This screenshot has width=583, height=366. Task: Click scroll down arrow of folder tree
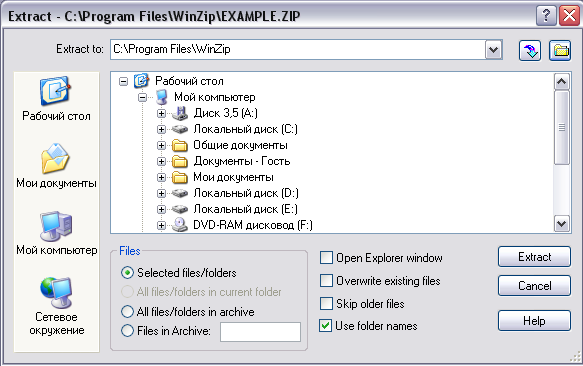[561, 224]
